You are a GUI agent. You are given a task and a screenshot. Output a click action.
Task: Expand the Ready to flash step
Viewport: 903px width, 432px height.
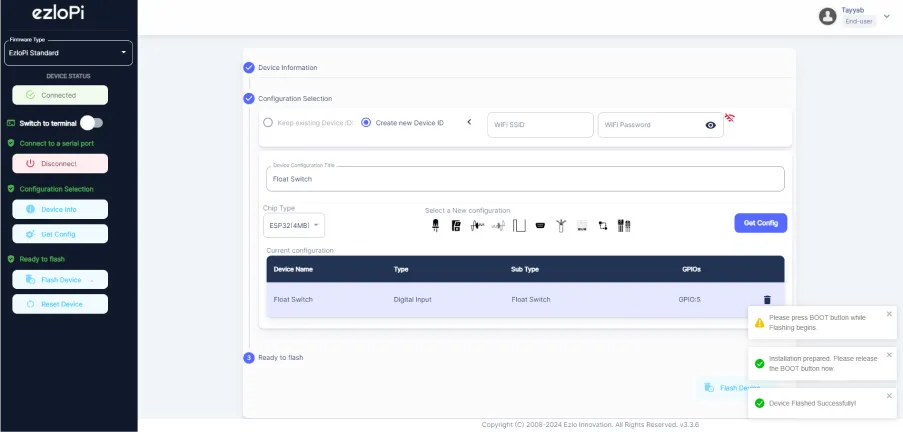(x=280, y=358)
